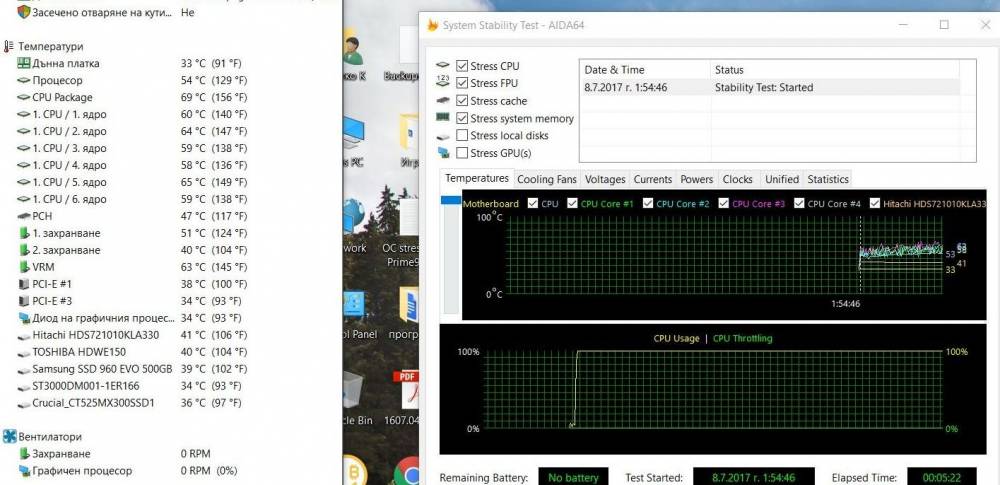
Task: Click the chip icon beside CPU Package
Action: (x=23, y=98)
